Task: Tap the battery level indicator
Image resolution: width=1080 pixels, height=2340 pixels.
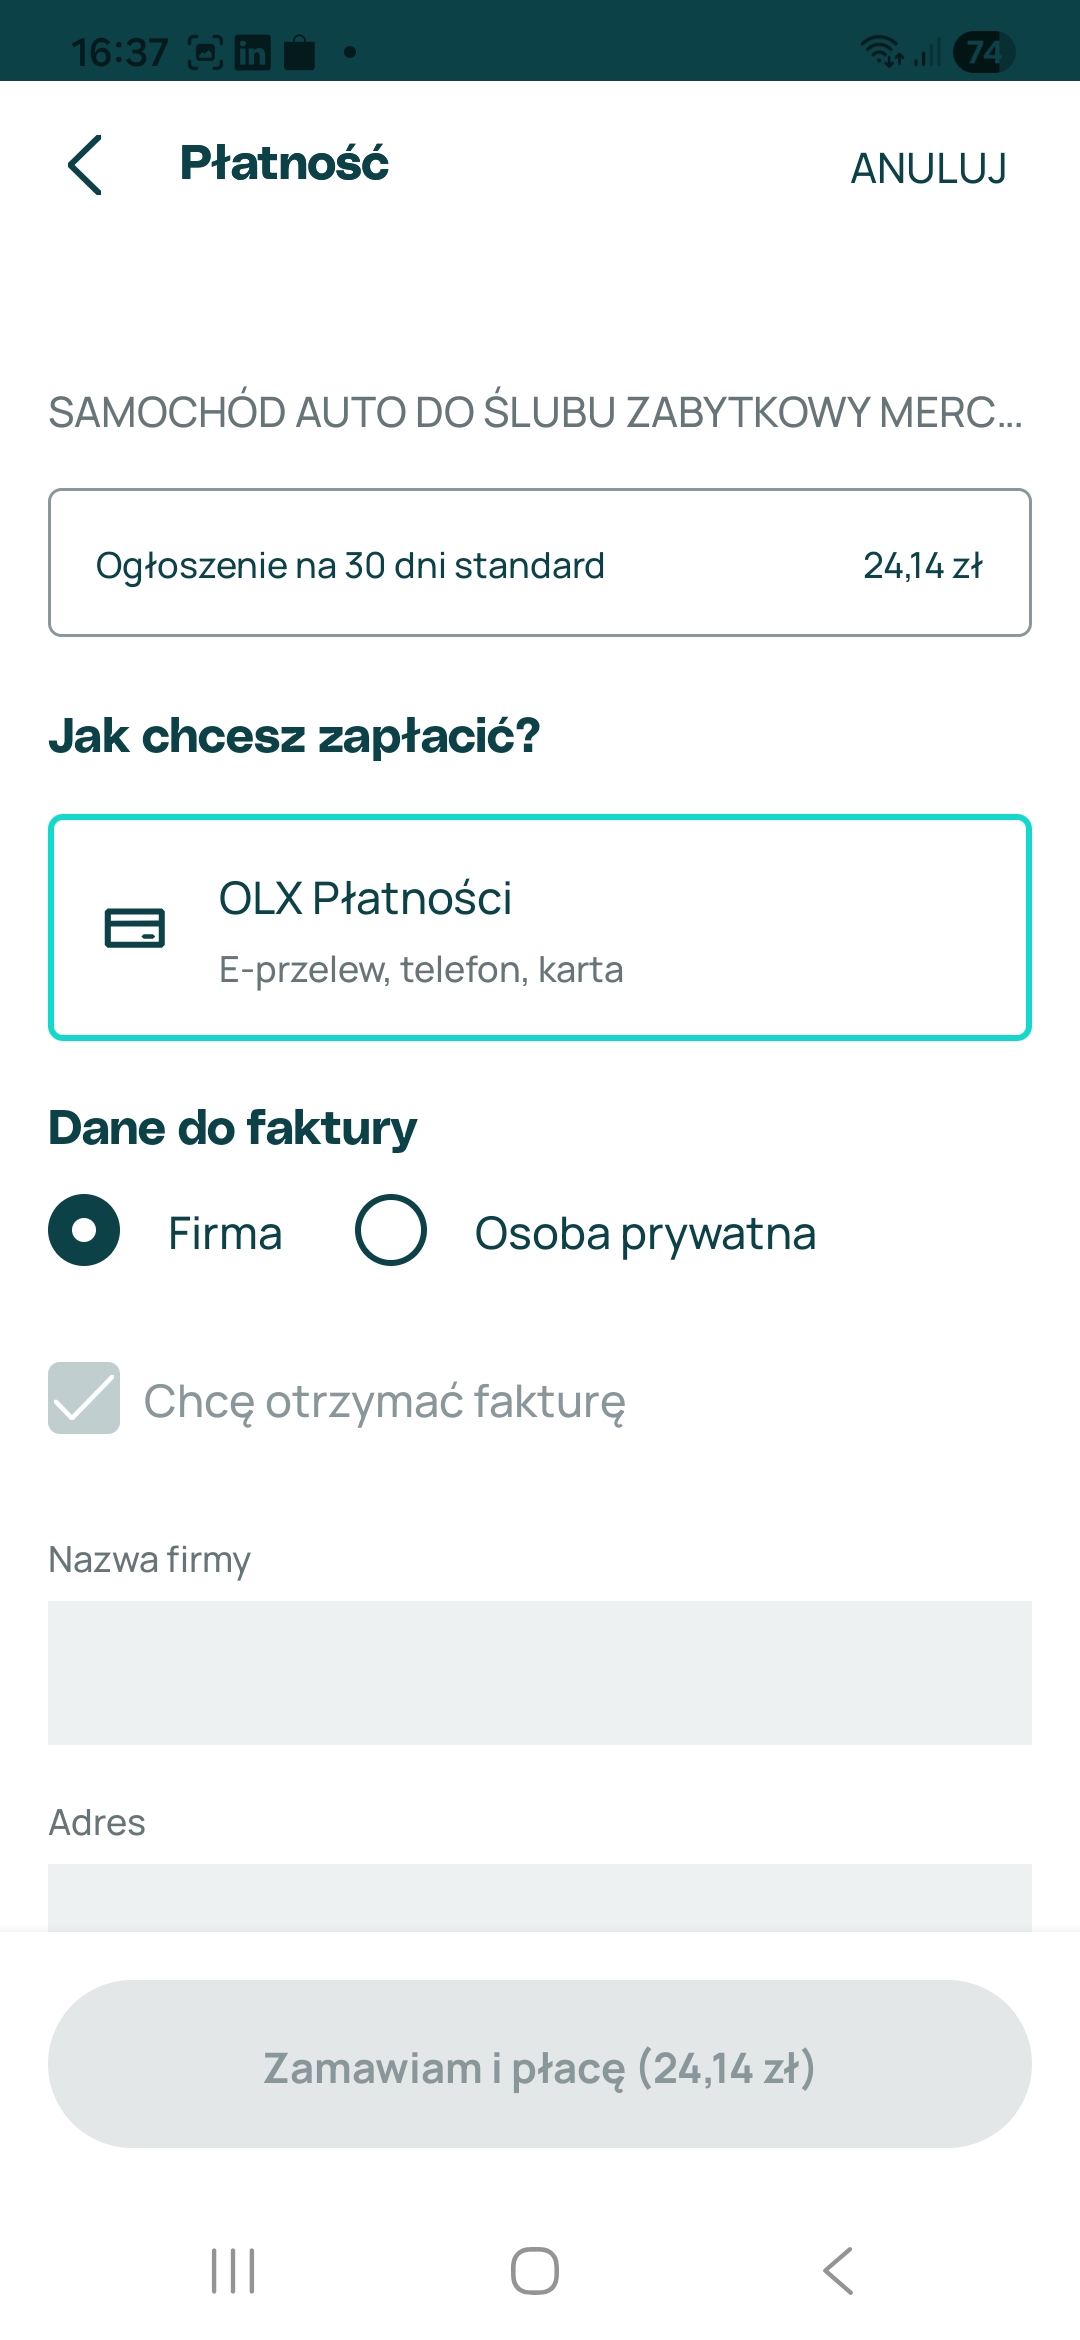Action: (x=983, y=52)
